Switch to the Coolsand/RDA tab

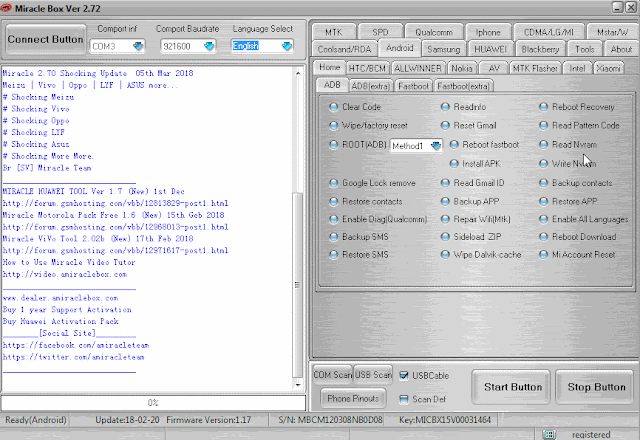344,49
